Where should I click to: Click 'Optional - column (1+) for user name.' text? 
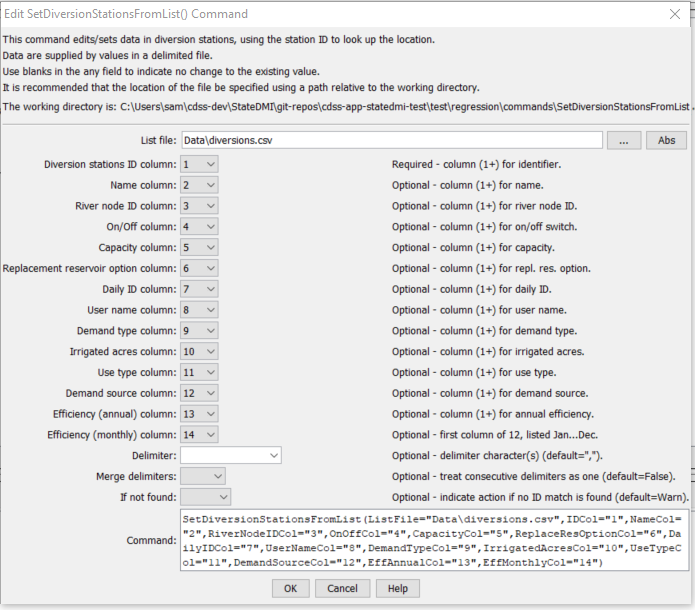479,310
